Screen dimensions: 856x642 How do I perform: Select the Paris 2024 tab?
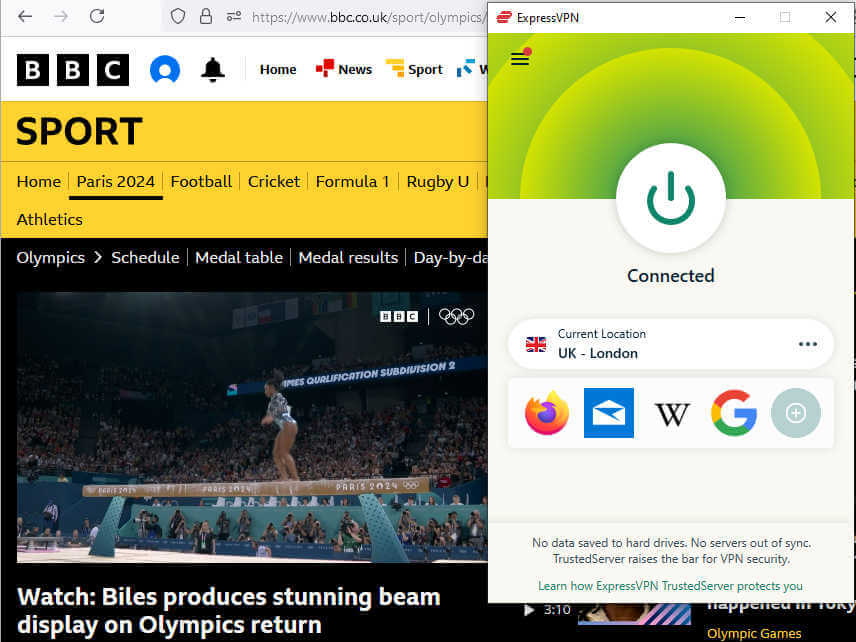point(116,181)
